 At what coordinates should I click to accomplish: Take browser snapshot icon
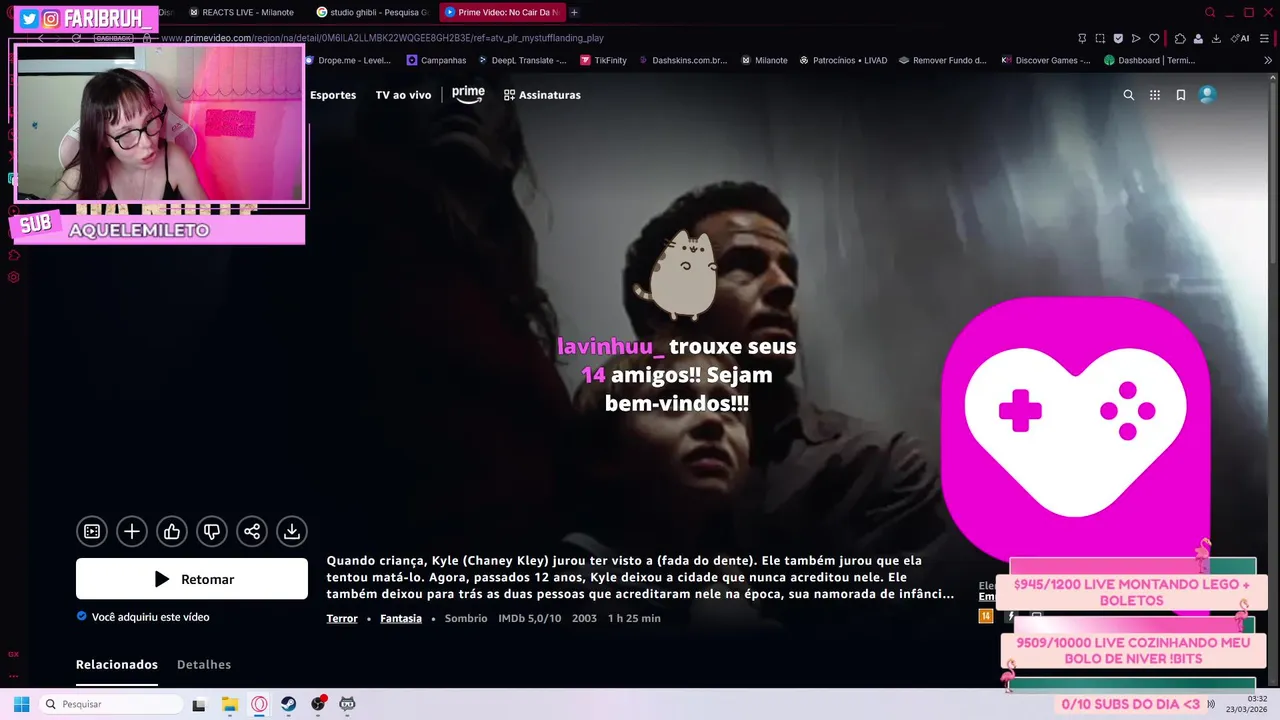tap(1100, 38)
